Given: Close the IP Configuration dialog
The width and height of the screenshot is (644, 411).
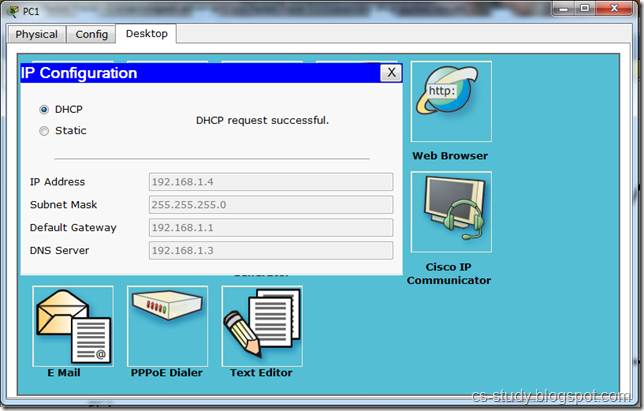Looking at the screenshot, I should pyautogui.click(x=391, y=73).
